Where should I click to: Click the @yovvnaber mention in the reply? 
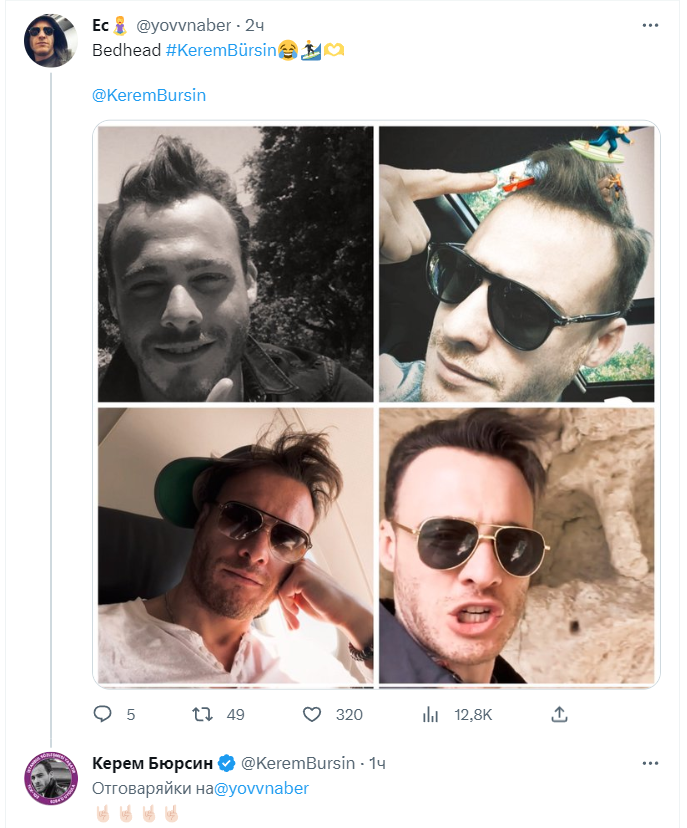click(261, 788)
